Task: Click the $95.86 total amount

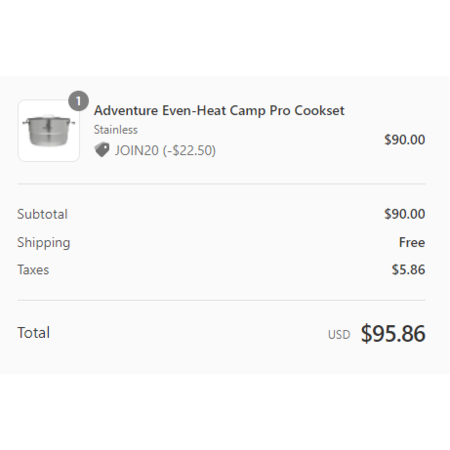Action: (x=393, y=333)
